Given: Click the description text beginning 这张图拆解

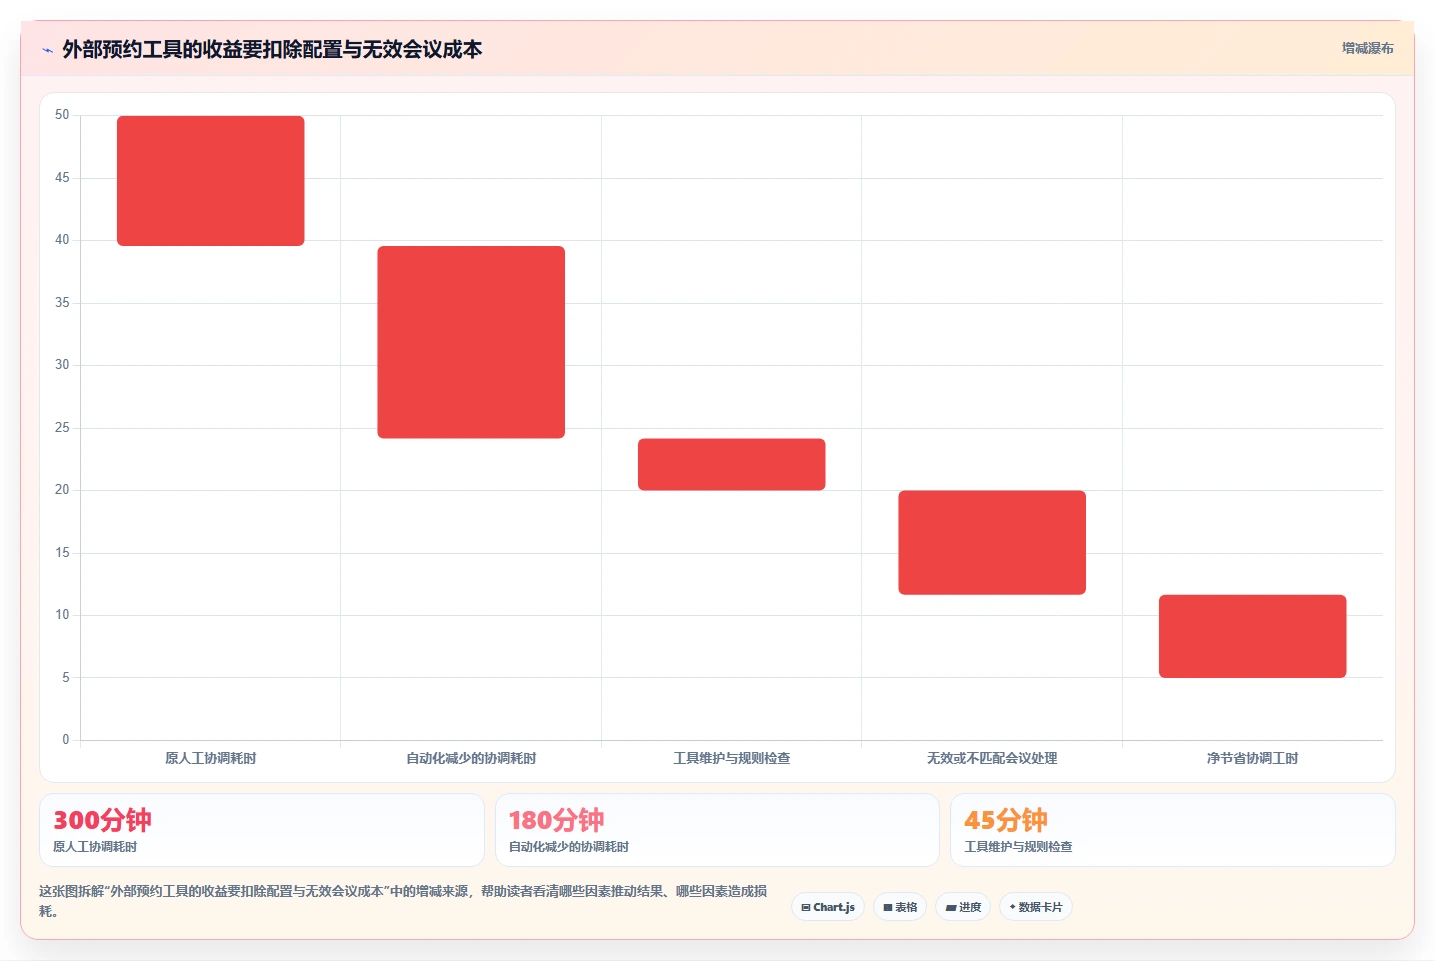Looking at the screenshot, I should click(404, 901).
